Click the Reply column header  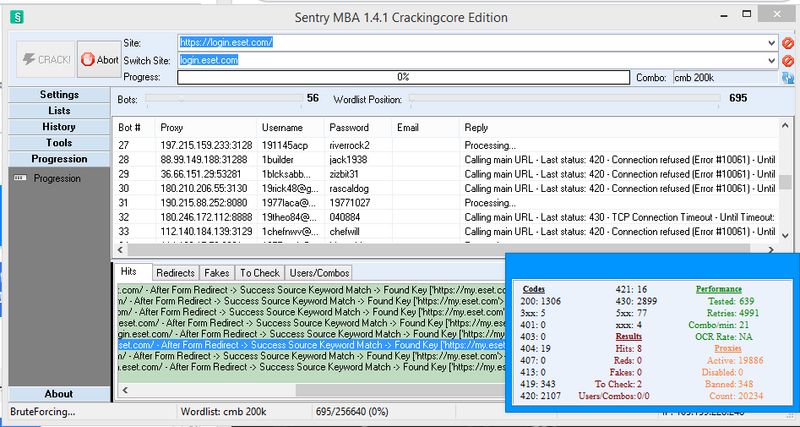click(619, 128)
